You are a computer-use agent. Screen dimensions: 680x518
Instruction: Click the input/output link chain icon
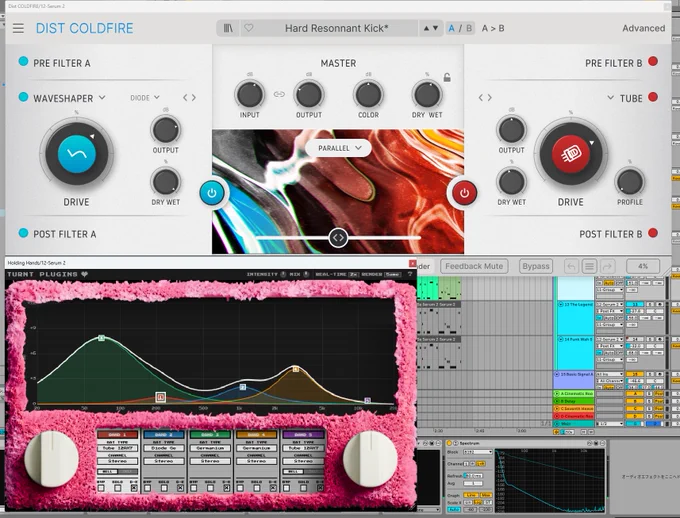pyautogui.click(x=279, y=94)
